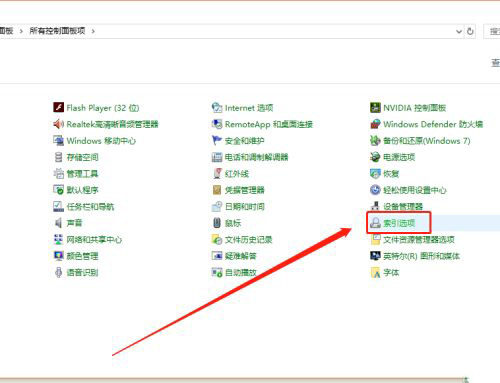
Task: Open the 语音识别 microphone icon
Action: (58, 272)
